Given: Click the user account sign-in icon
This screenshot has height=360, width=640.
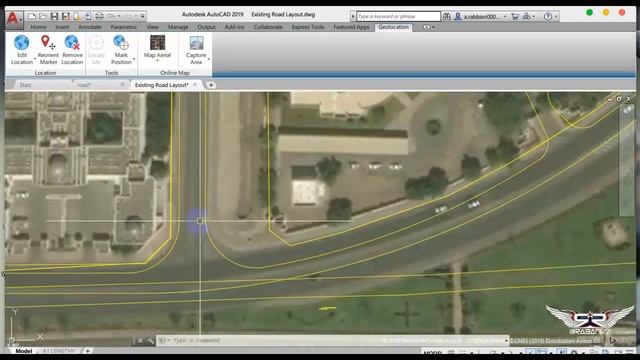Looking at the screenshot, I should click(458, 16).
